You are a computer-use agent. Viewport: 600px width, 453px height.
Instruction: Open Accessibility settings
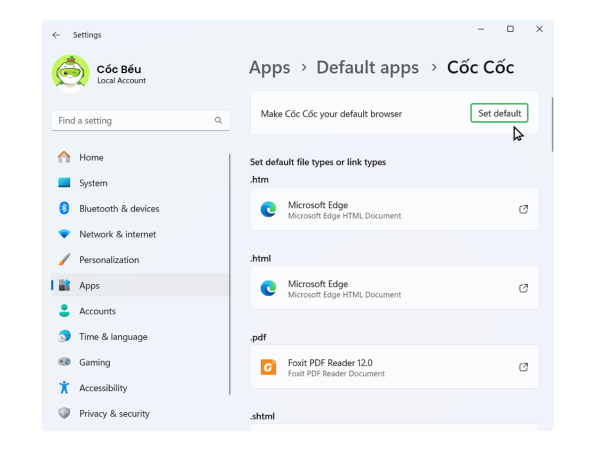point(140,388)
